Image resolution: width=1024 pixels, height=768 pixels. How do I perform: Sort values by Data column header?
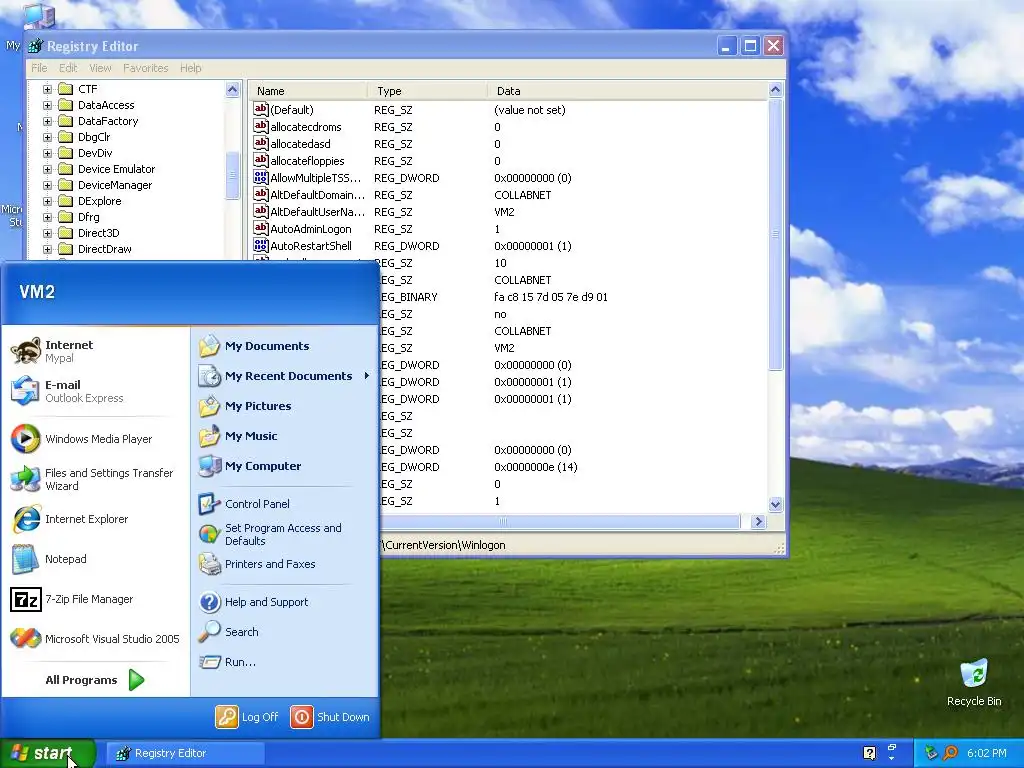coord(627,91)
